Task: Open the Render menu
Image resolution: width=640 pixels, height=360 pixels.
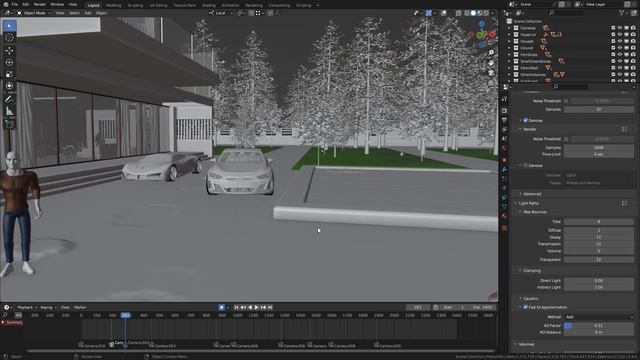Action: point(40,4)
